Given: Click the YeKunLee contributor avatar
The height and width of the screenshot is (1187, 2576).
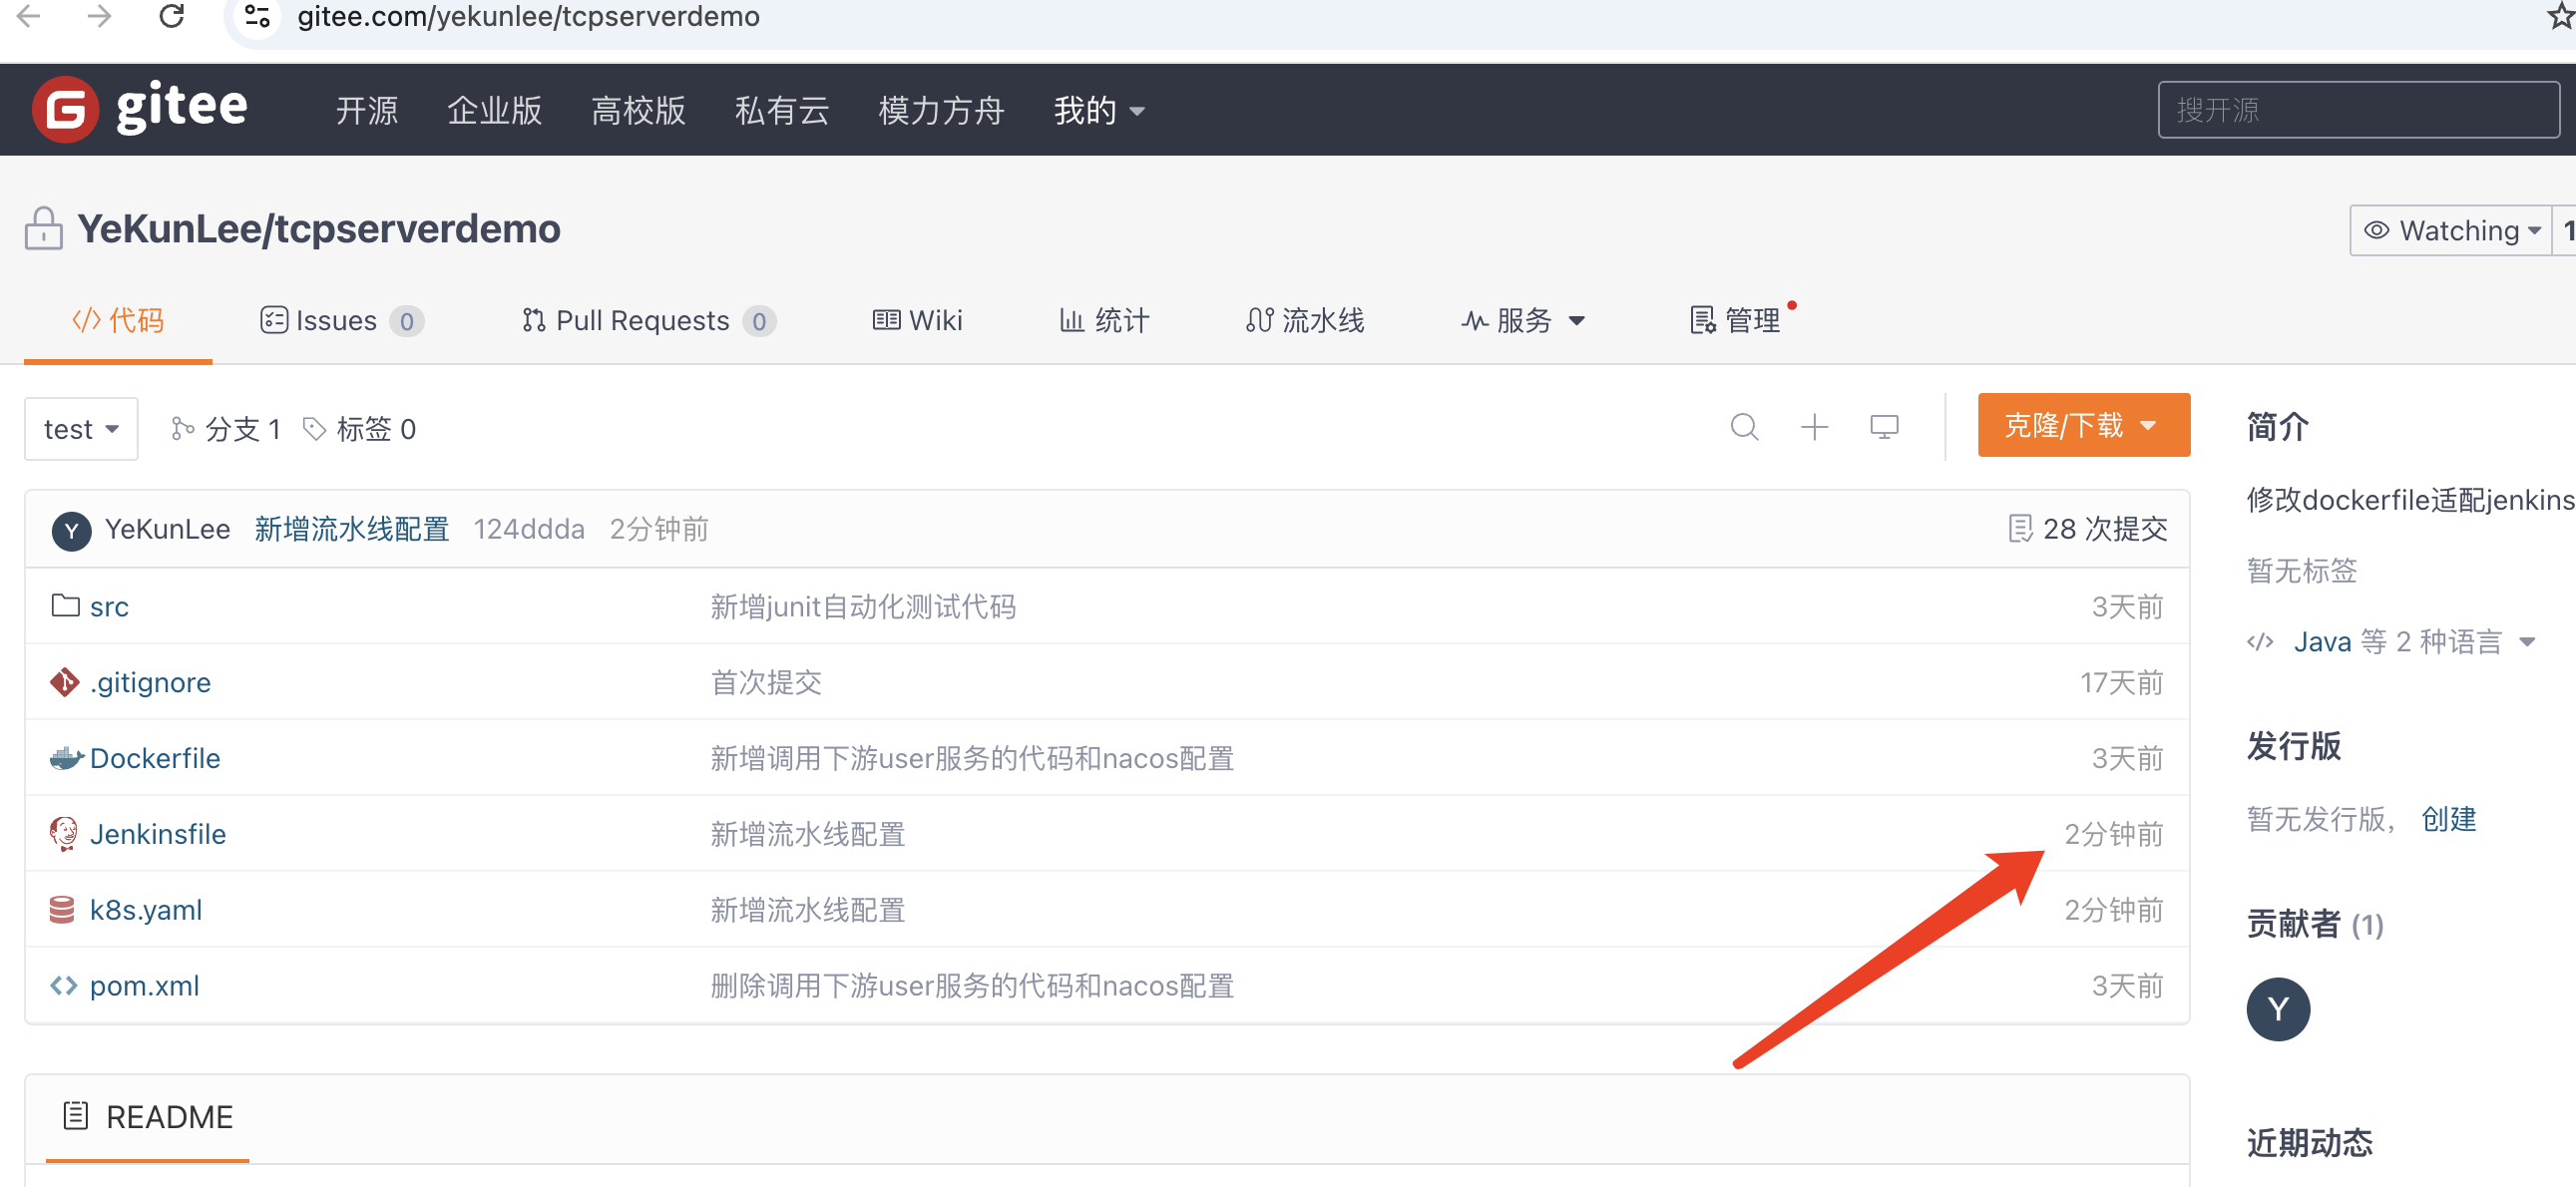Looking at the screenshot, I should tap(2277, 1009).
